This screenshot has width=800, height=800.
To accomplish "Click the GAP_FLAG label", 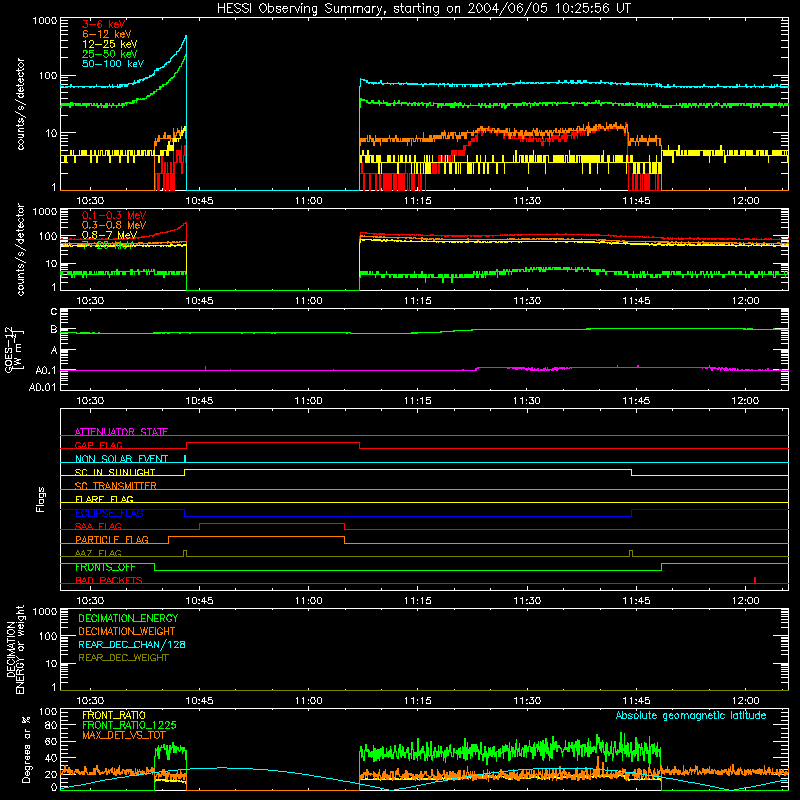I will coord(98,445).
